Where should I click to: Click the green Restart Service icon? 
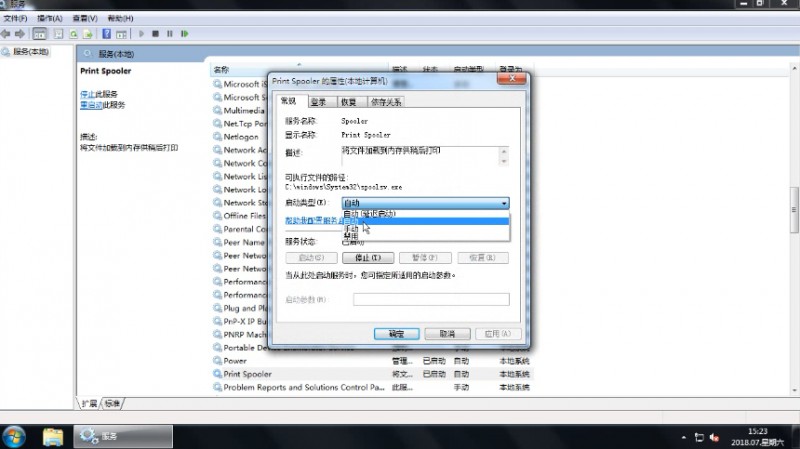(185, 34)
